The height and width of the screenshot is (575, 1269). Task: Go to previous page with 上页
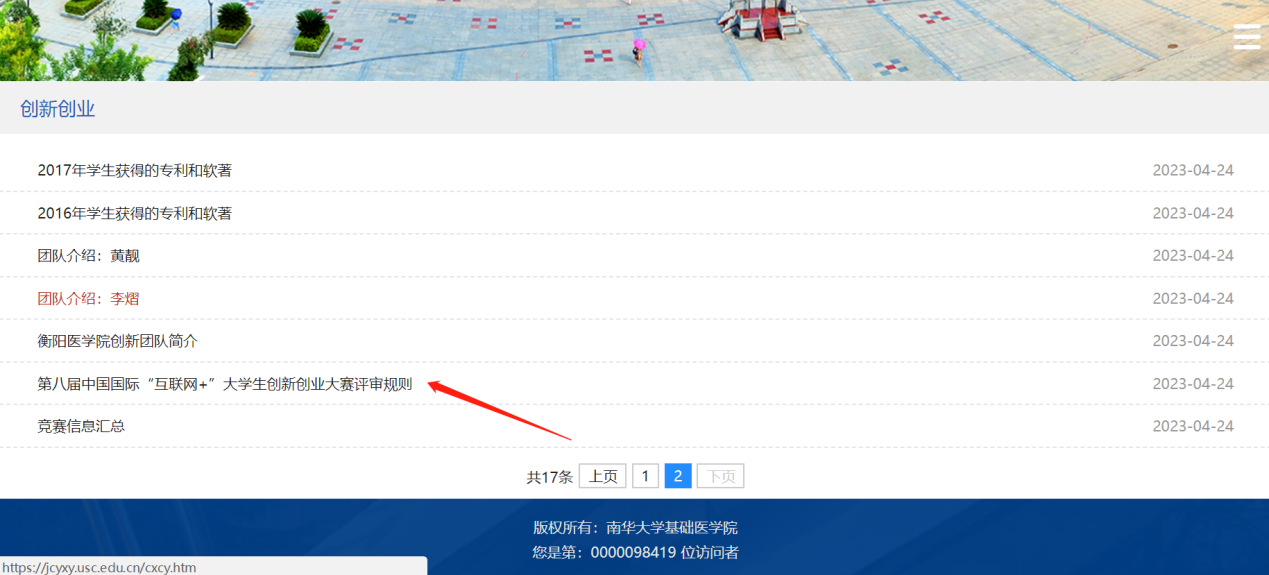click(602, 476)
